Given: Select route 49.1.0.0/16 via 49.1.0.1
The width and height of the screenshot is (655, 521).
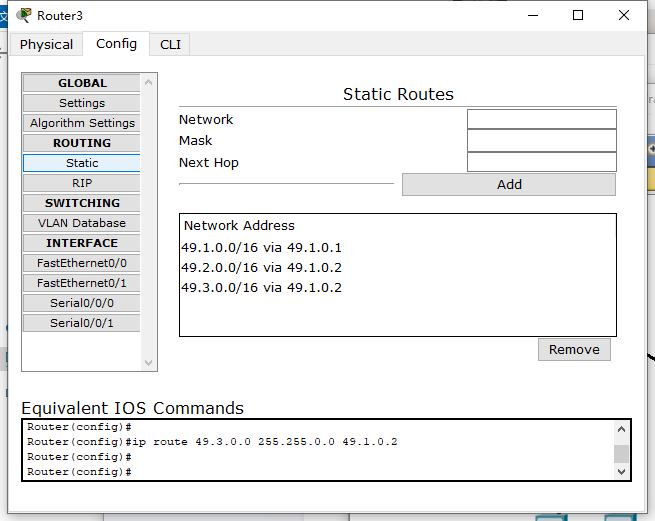Looking at the screenshot, I should (261, 248).
